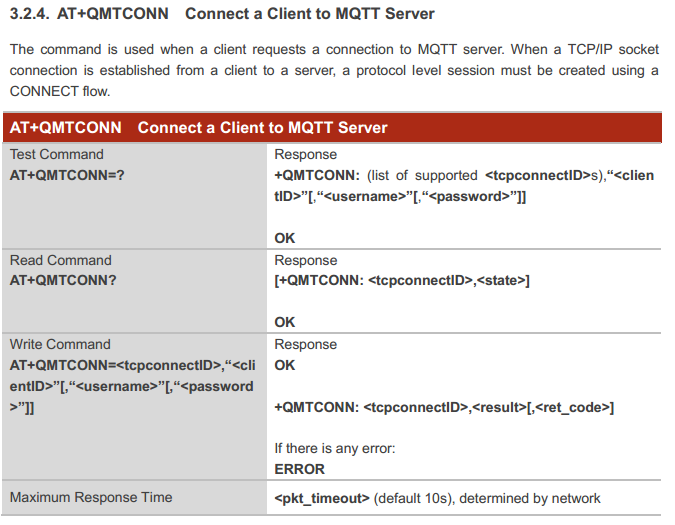Click the +QMTCONN result ret_code response line
This screenshot has width=675, height=525.
tap(443, 408)
